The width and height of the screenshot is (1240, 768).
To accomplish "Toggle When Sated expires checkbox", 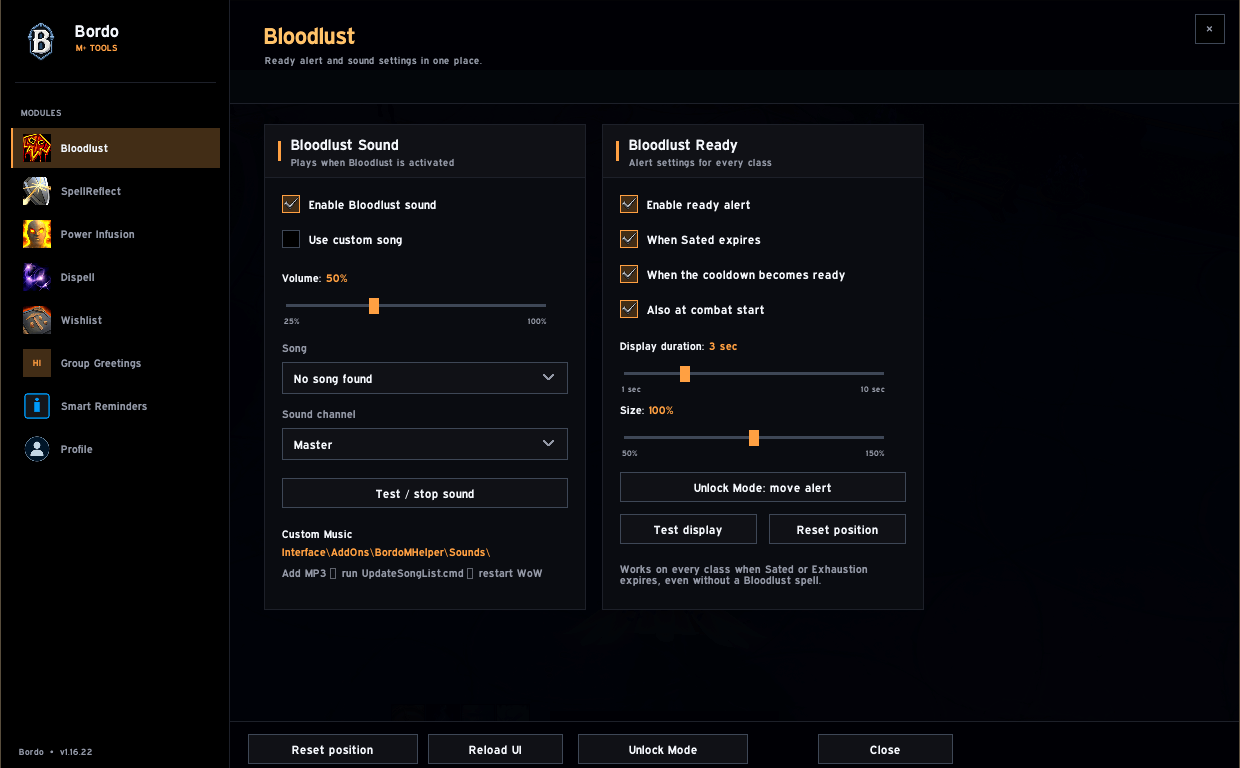I will click(x=629, y=239).
